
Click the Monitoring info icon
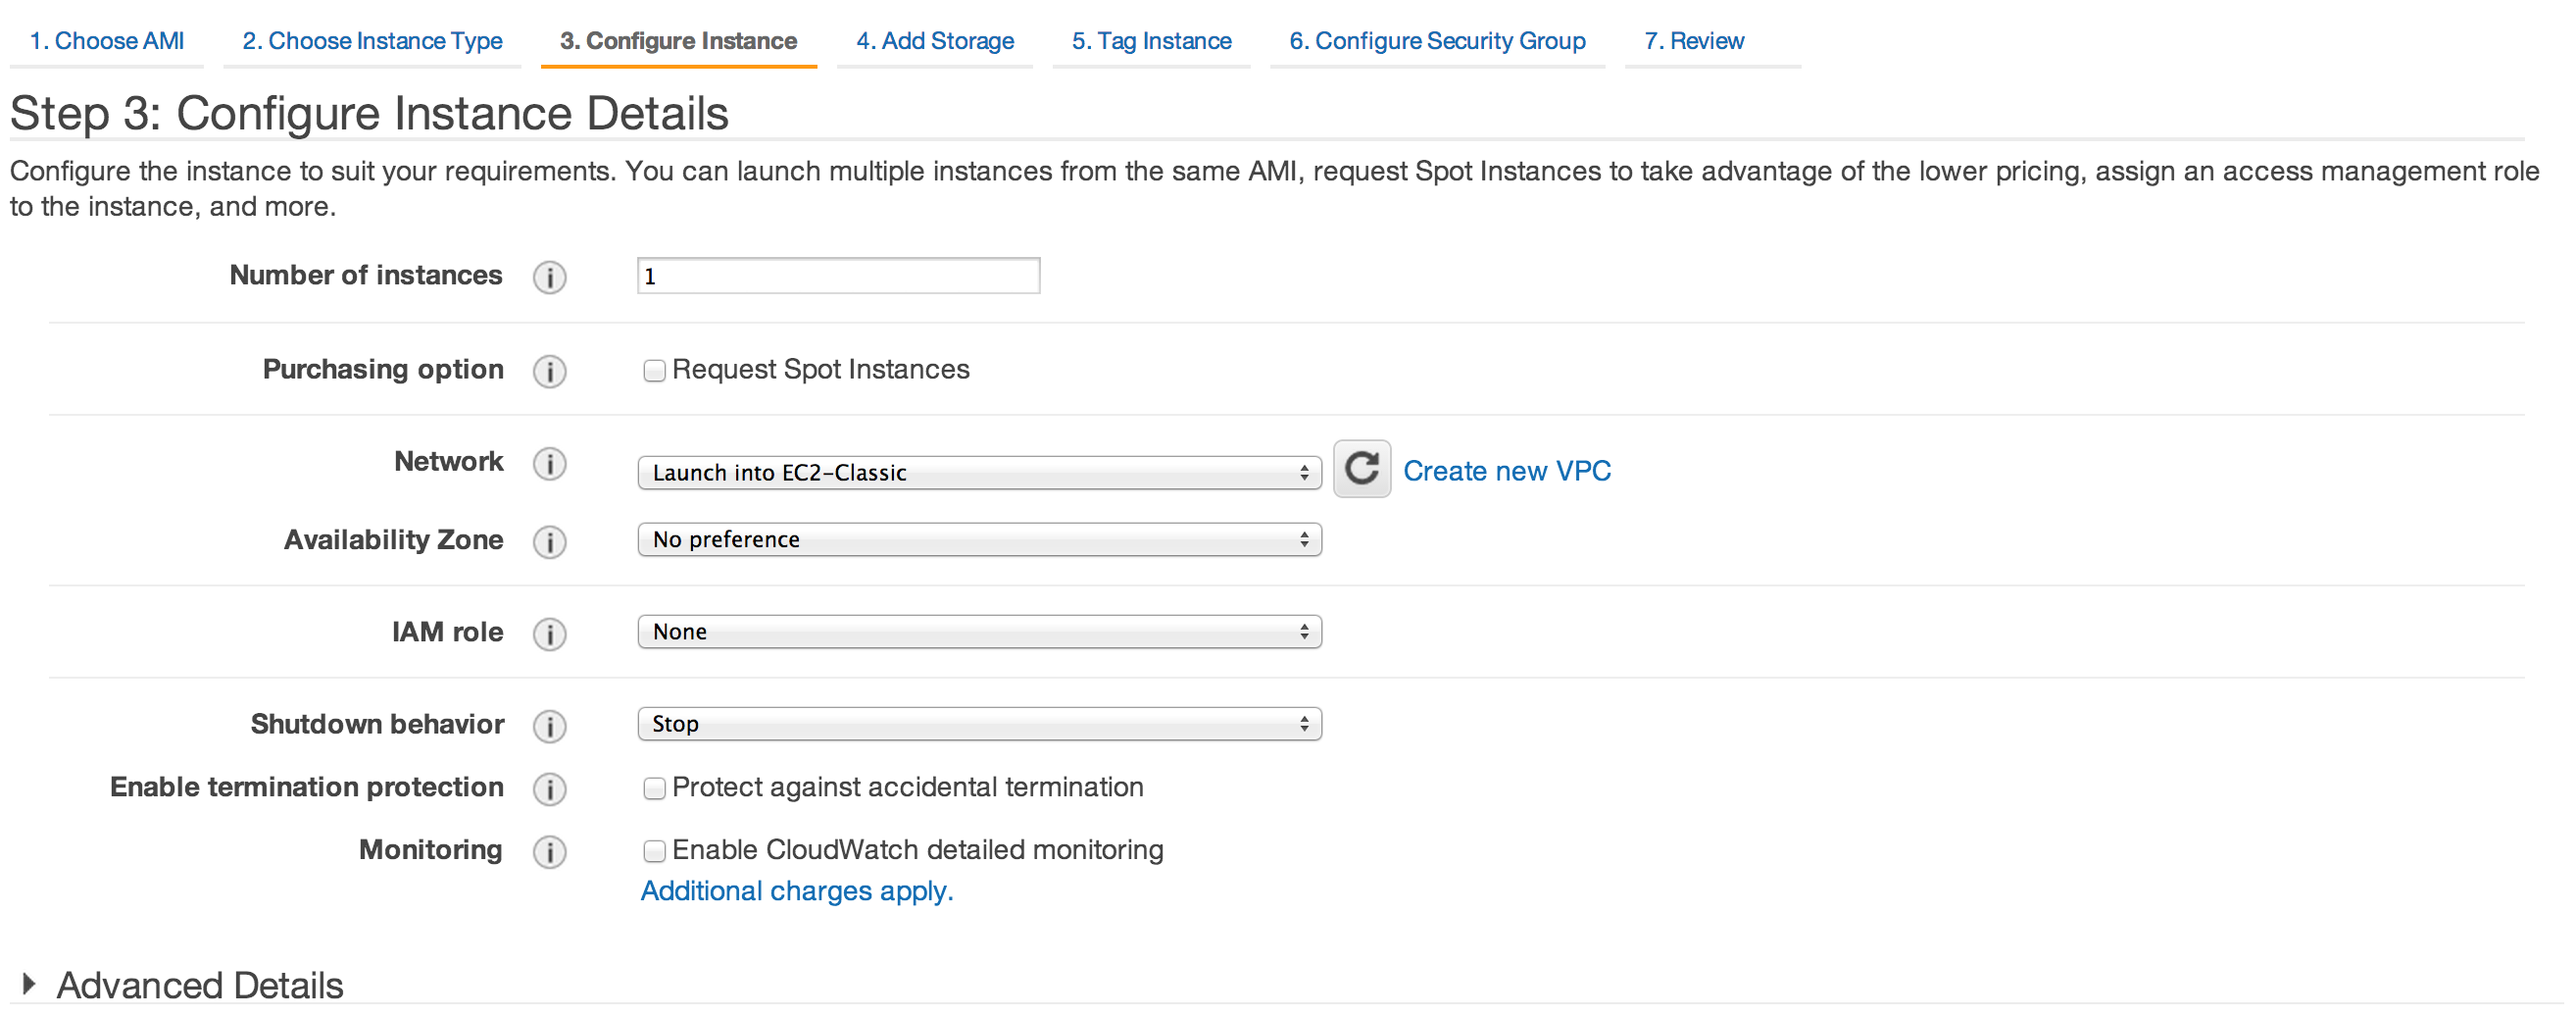549,851
